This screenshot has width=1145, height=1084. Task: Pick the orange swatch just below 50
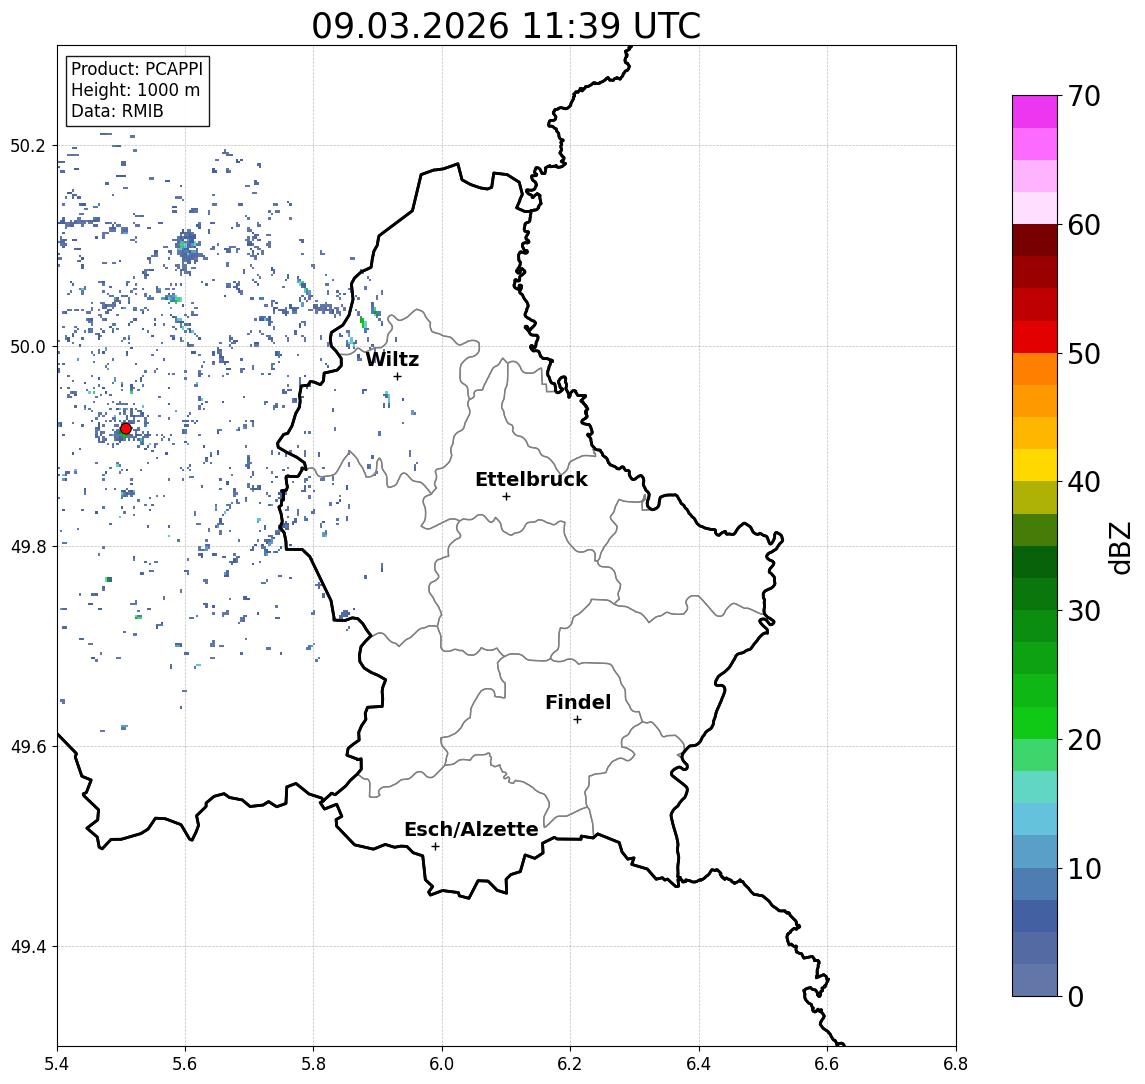click(1035, 369)
